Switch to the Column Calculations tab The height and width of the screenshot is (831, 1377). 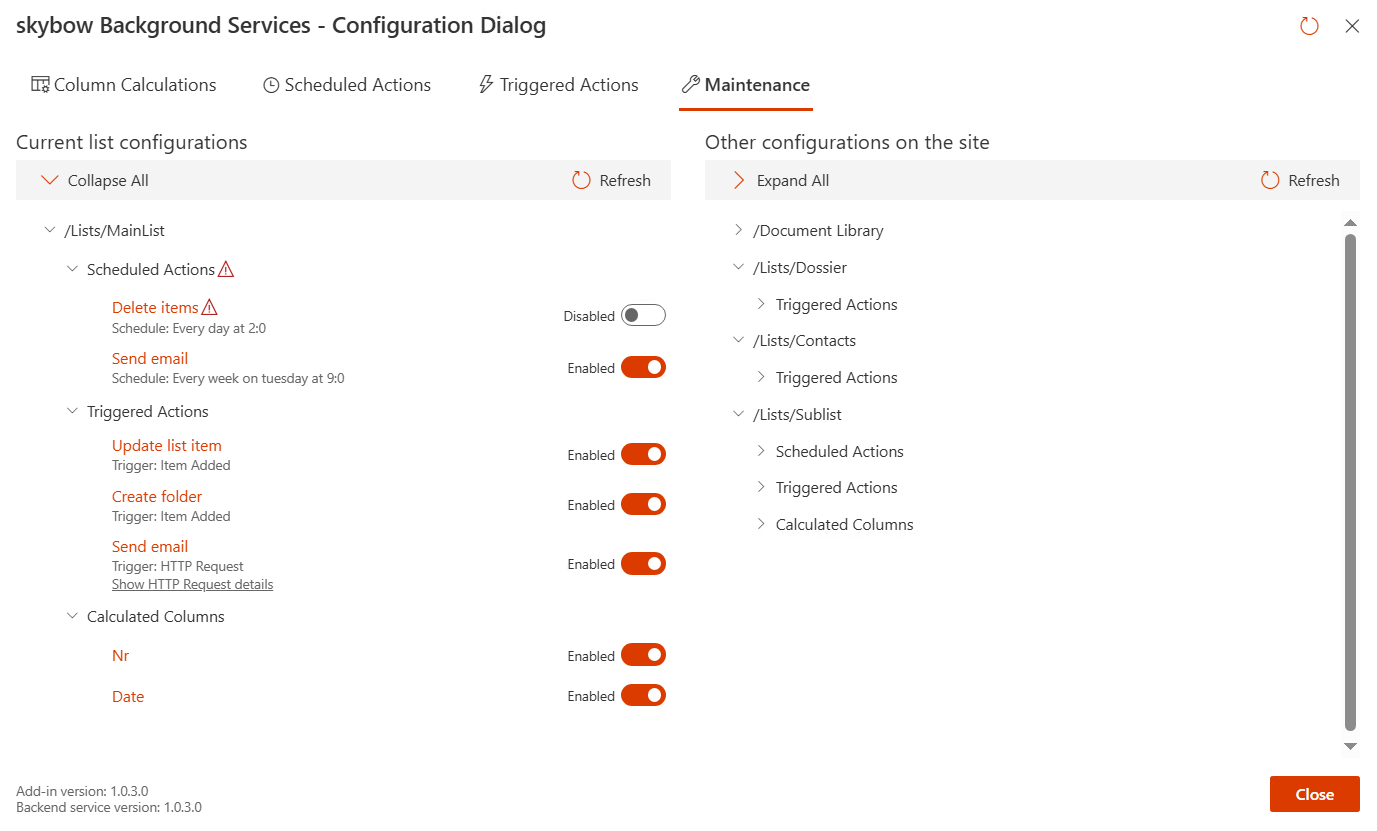click(x=124, y=86)
